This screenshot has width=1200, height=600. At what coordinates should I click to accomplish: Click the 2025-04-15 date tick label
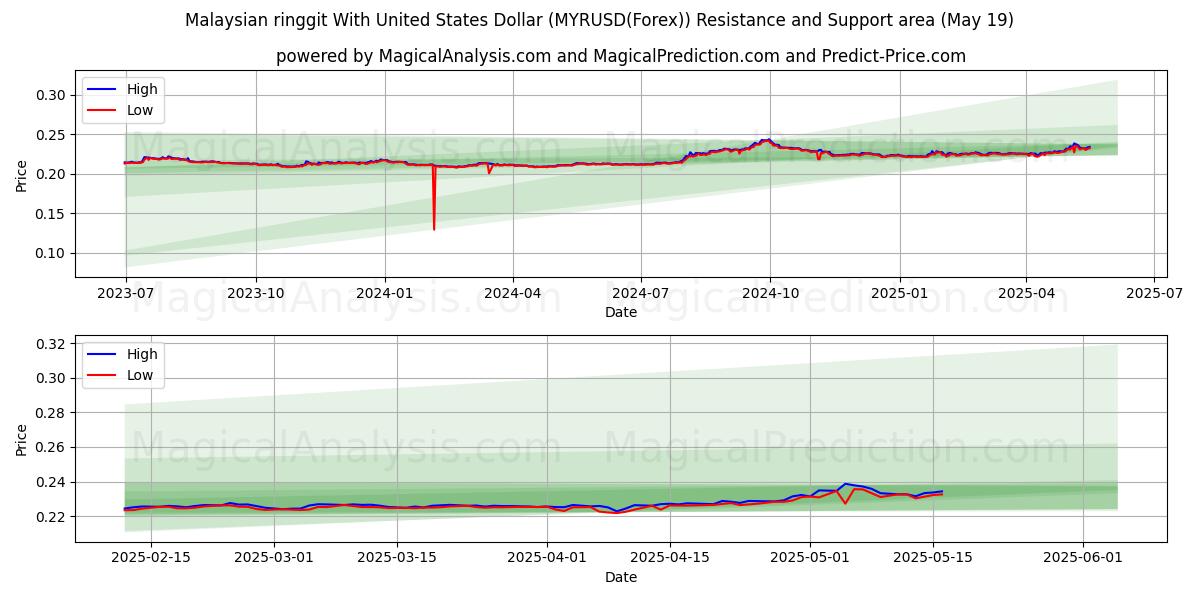coord(671,559)
